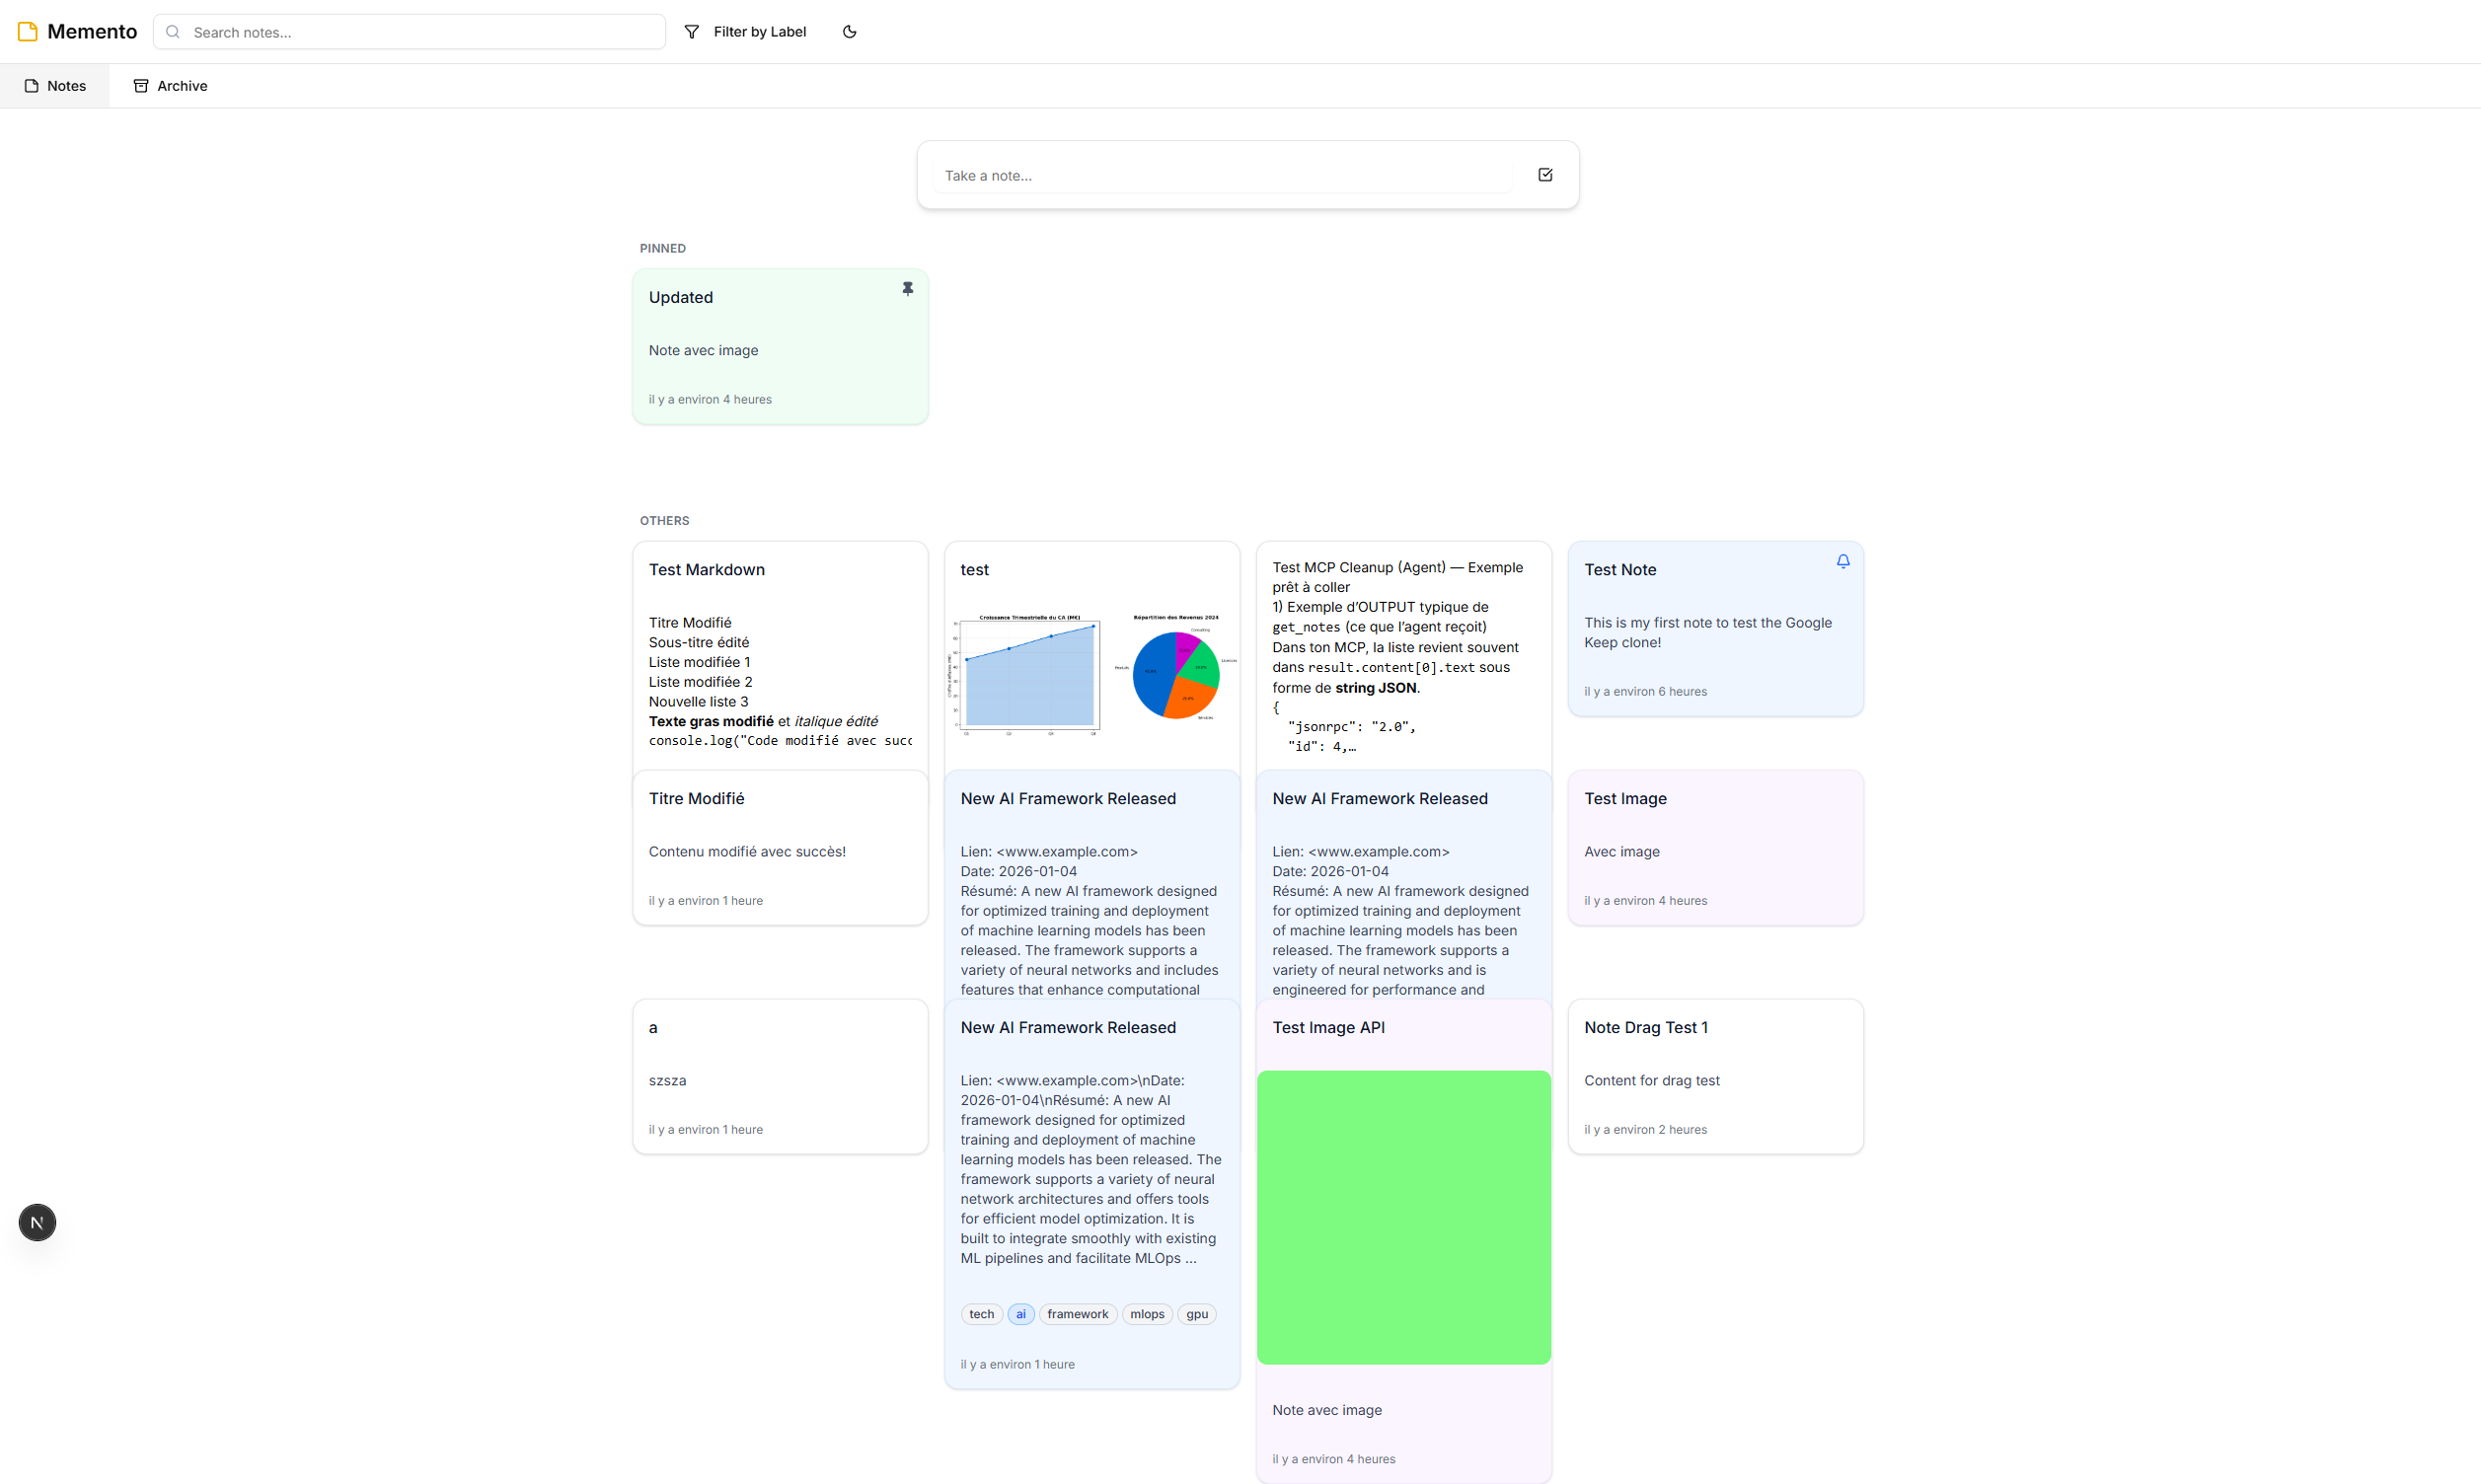The width and height of the screenshot is (2481, 1484).
Task: Open the Filter by Label dropdown
Action: click(x=758, y=32)
